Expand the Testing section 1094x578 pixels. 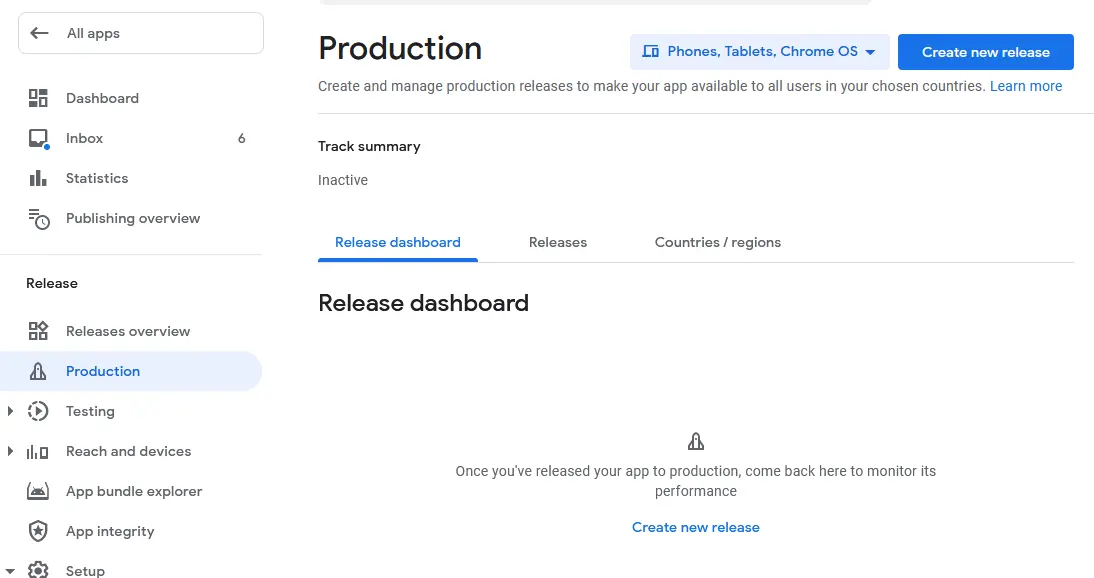pyautogui.click(x=12, y=411)
